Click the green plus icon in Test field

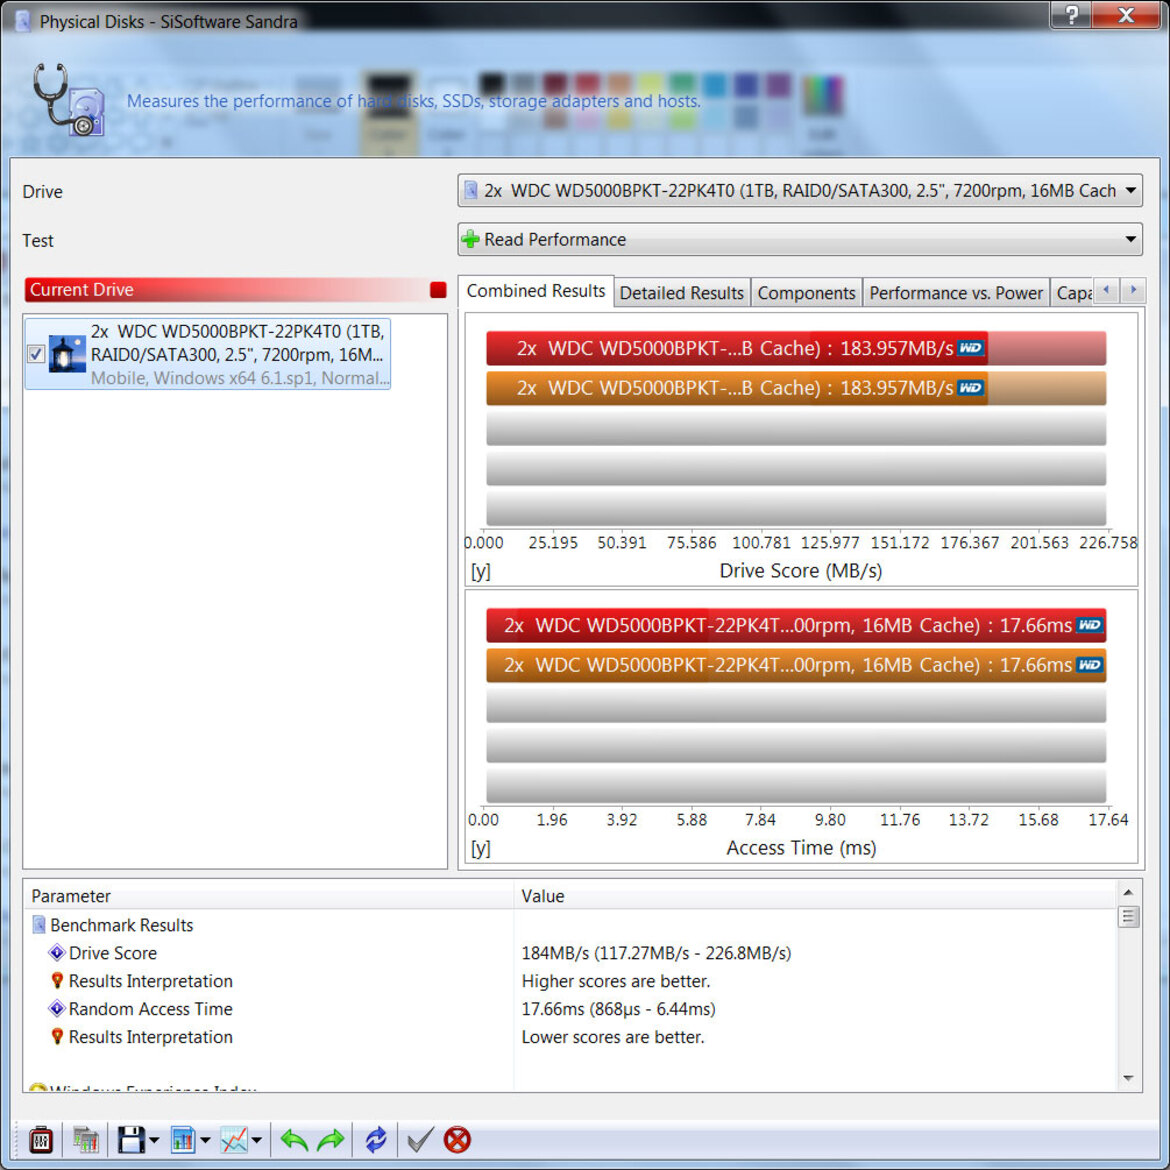click(470, 240)
